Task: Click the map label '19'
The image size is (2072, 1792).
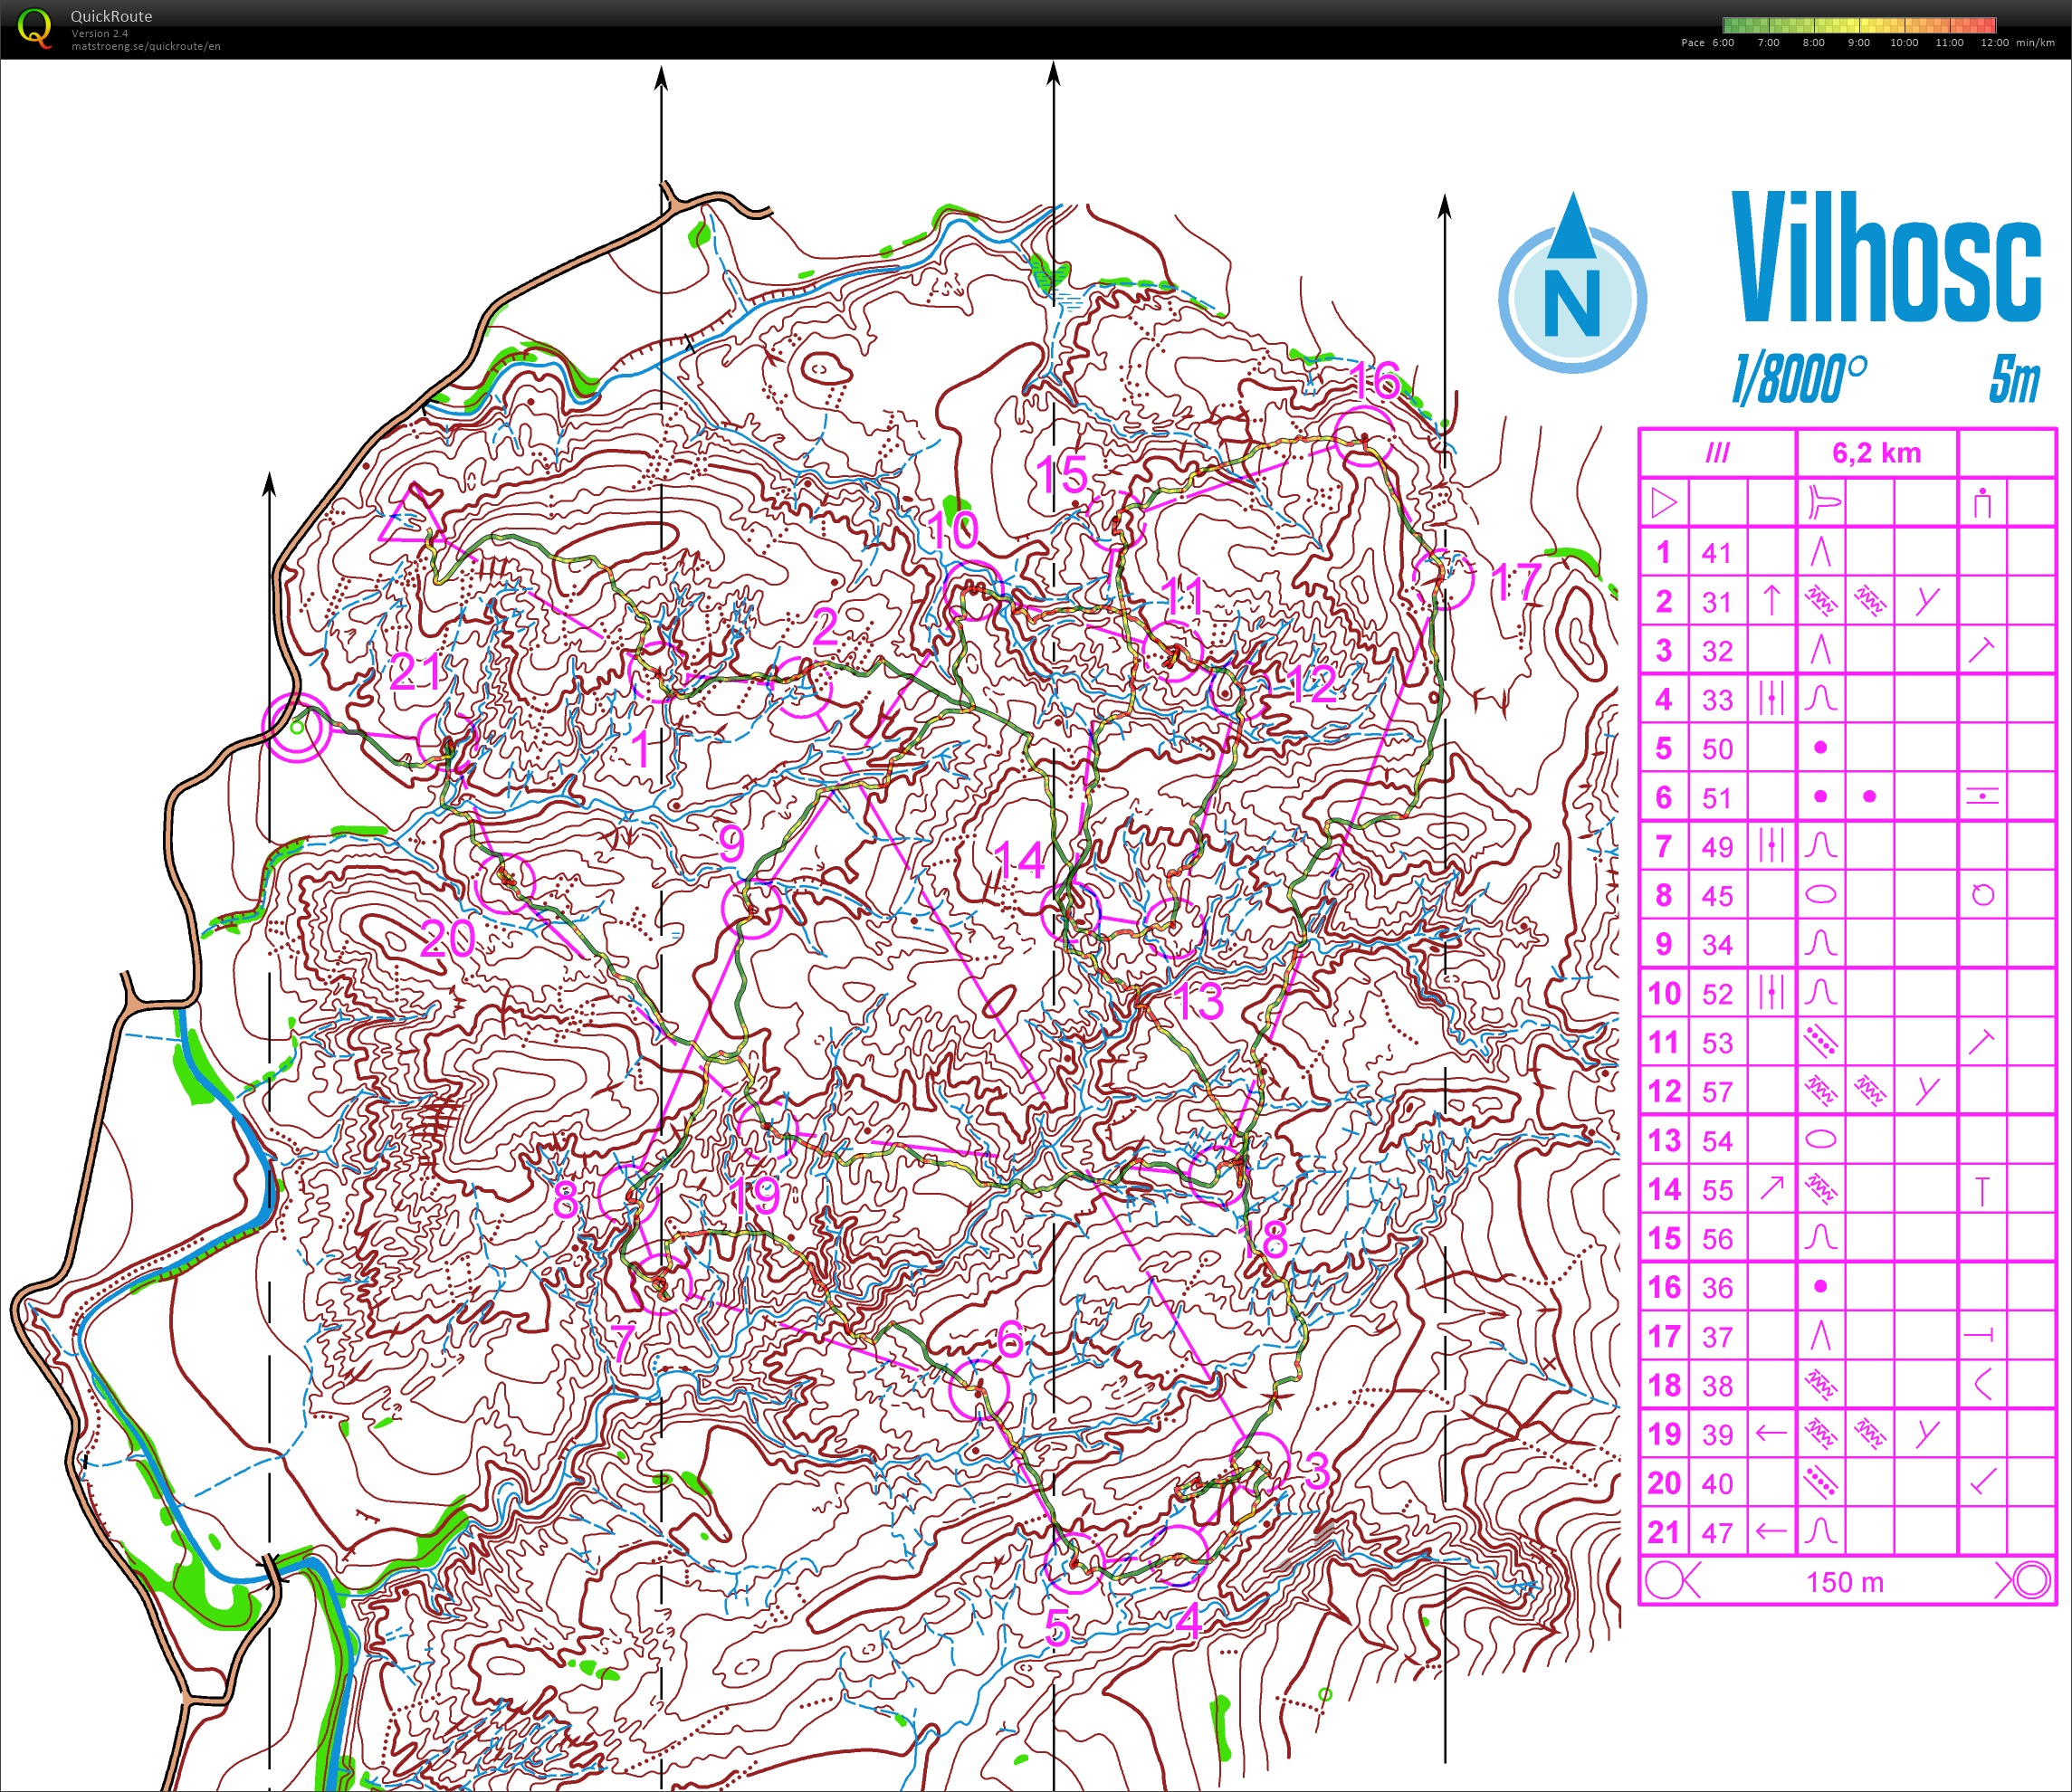Action: point(756,1196)
